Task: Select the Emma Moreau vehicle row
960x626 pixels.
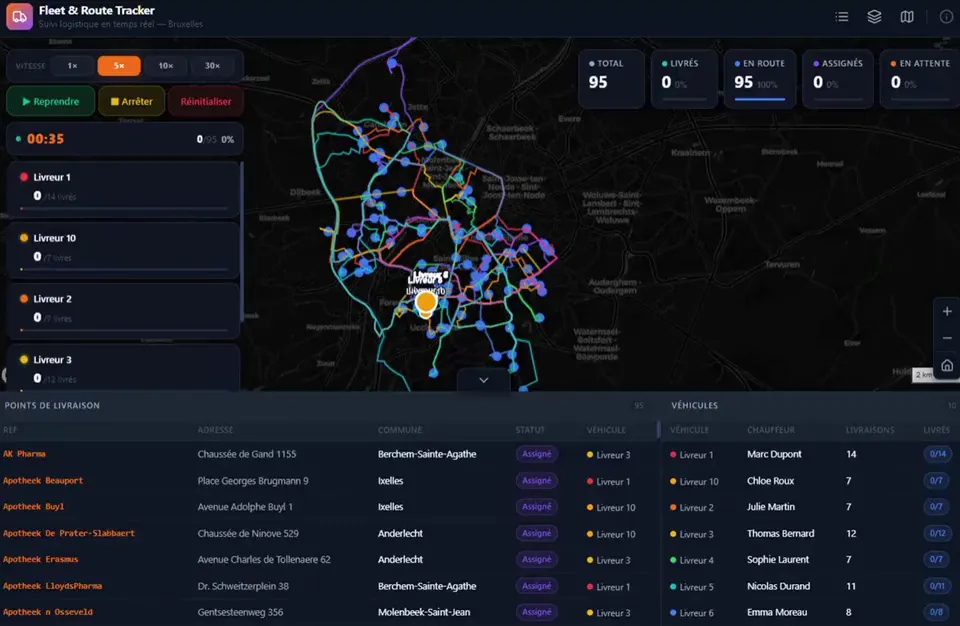Action: (x=811, y=613)
